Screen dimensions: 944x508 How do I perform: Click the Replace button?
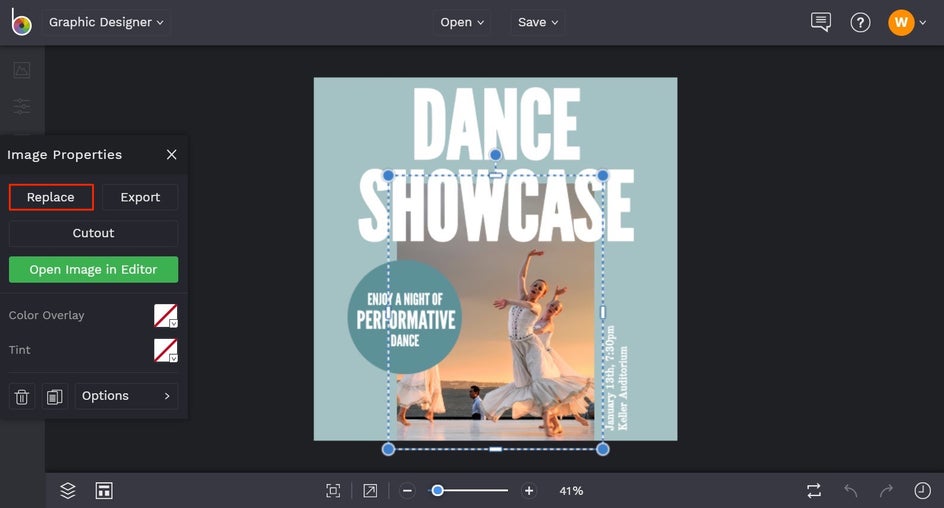pyautogui.click(x=51, y=197)
